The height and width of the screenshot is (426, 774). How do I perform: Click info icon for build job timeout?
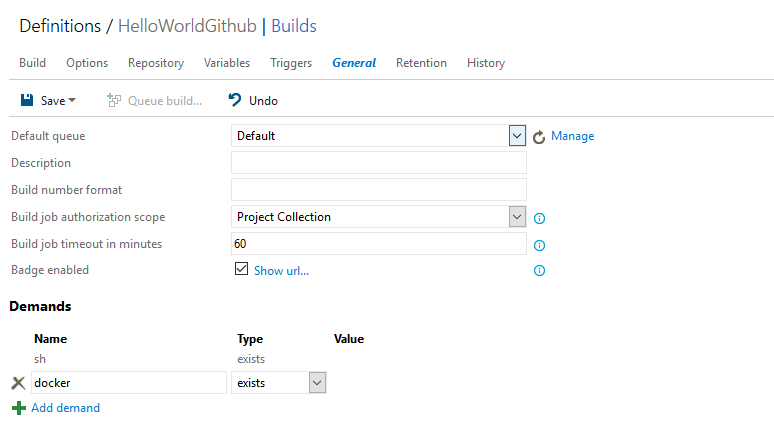pos(539,245)
